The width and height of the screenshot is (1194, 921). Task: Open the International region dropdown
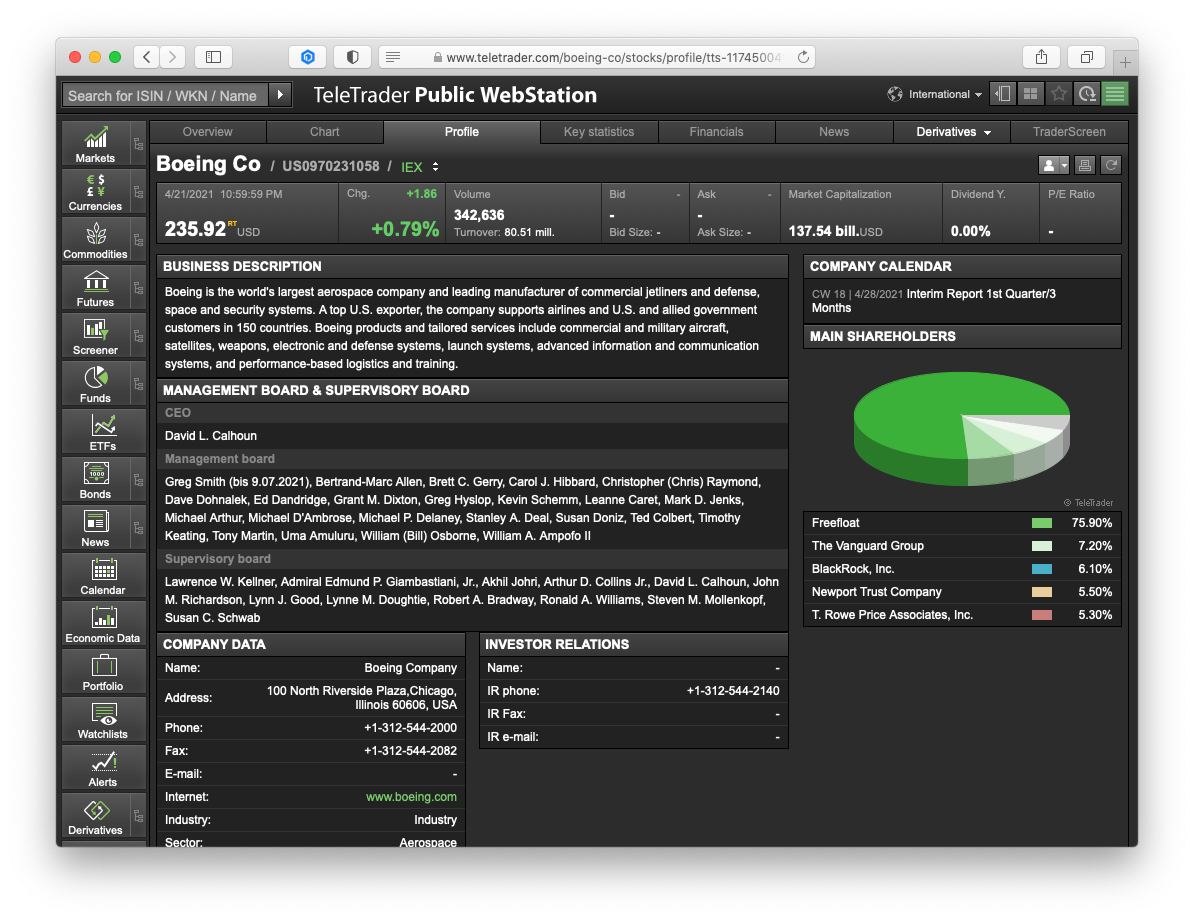point(934,94)
